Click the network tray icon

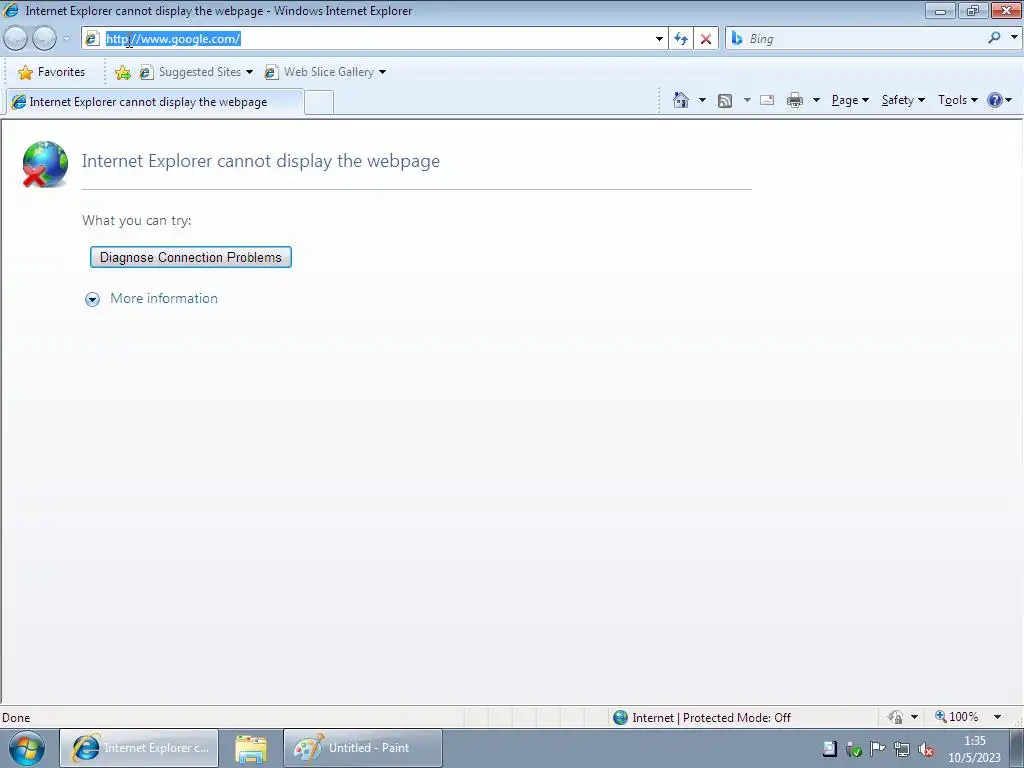(x=902, y=750)
